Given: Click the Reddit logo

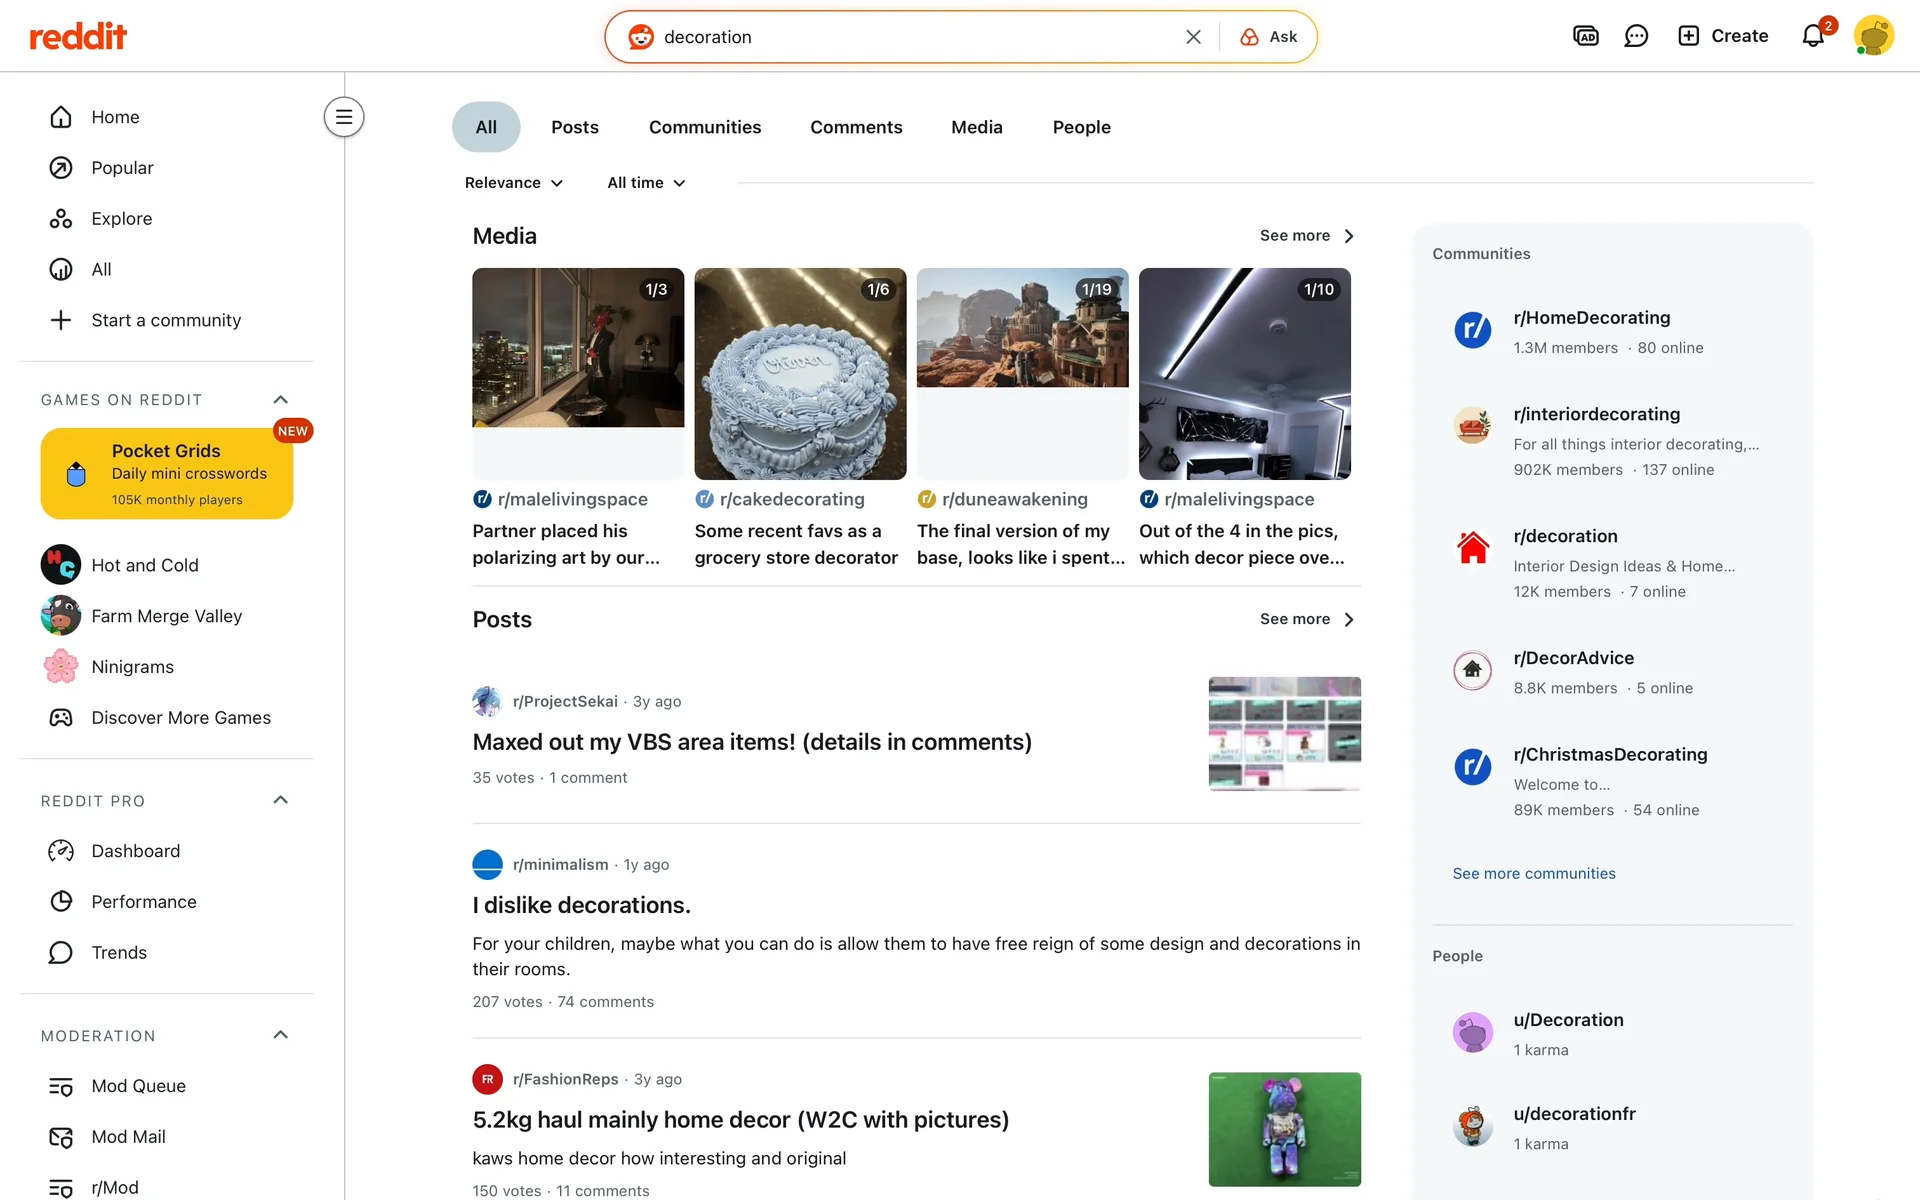Looking at the screenshot, I should 78,37.
